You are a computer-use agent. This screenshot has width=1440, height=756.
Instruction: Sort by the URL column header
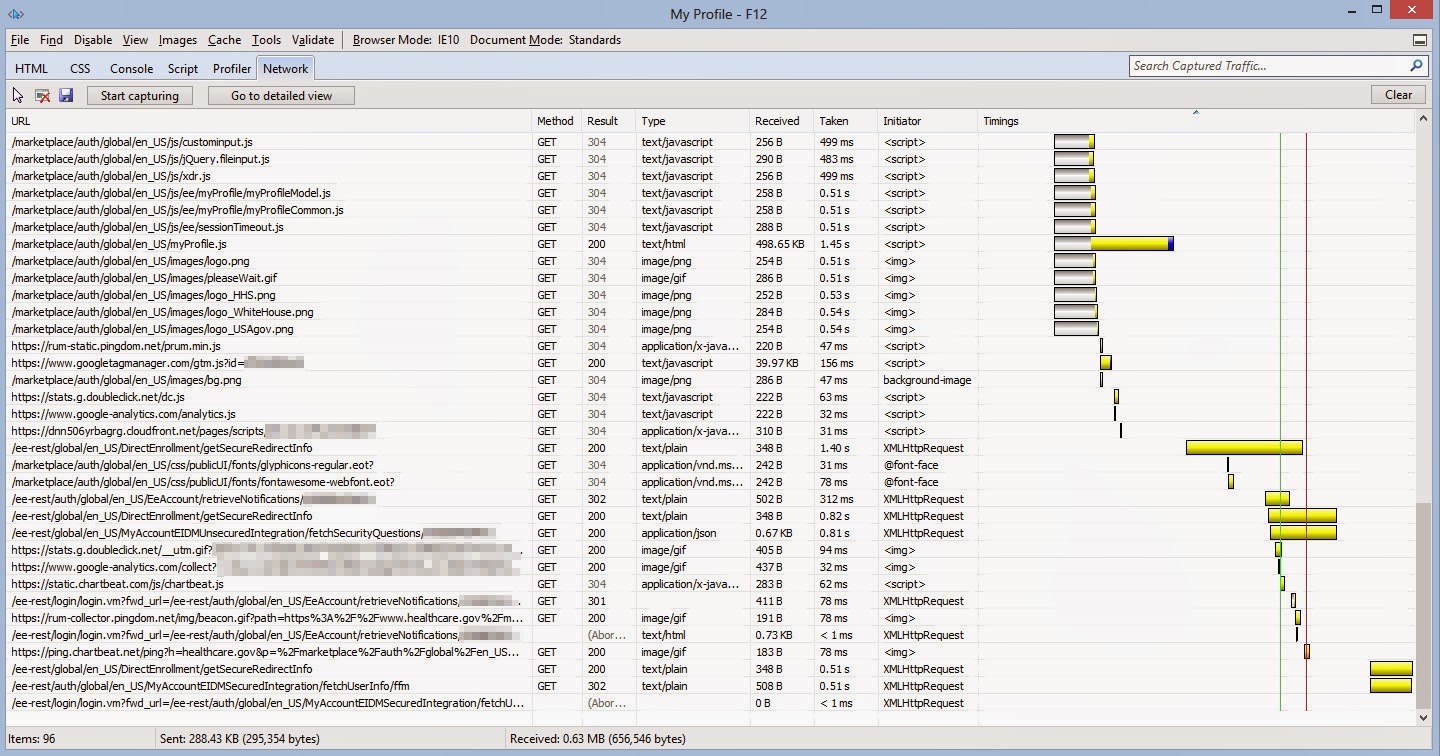click(x=269, y=121)
